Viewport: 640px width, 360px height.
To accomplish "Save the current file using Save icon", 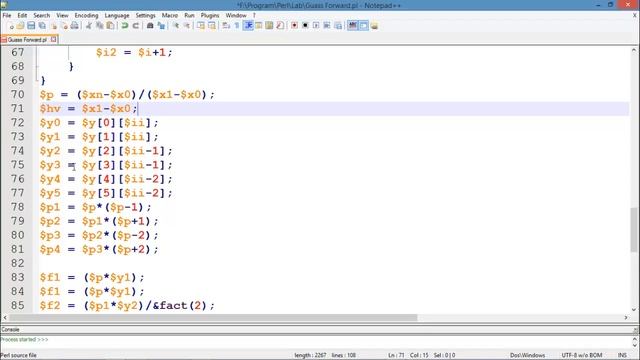I will tap(31, 26).
